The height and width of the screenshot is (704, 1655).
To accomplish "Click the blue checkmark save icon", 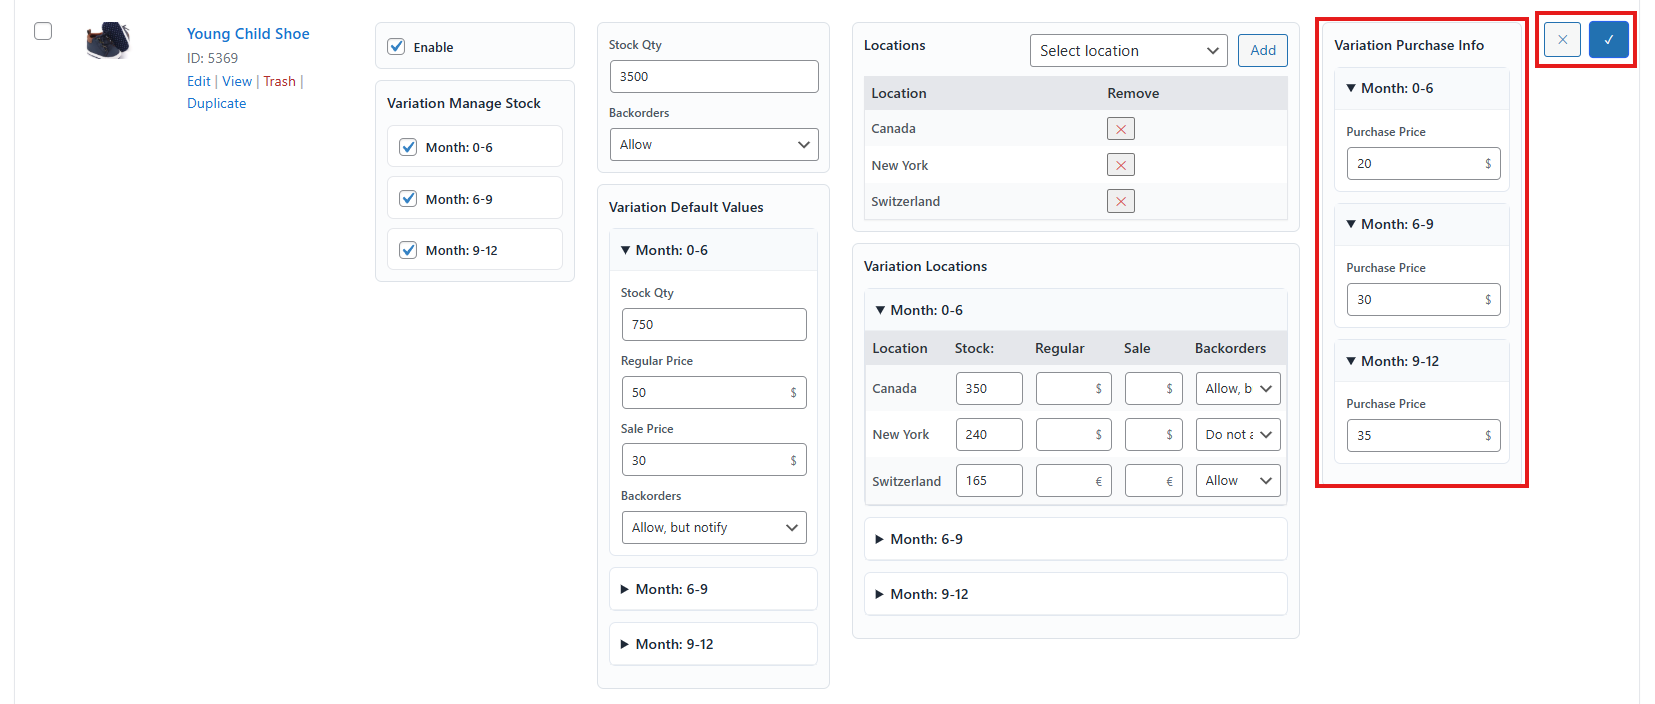I will click(x=1608, y=40).
